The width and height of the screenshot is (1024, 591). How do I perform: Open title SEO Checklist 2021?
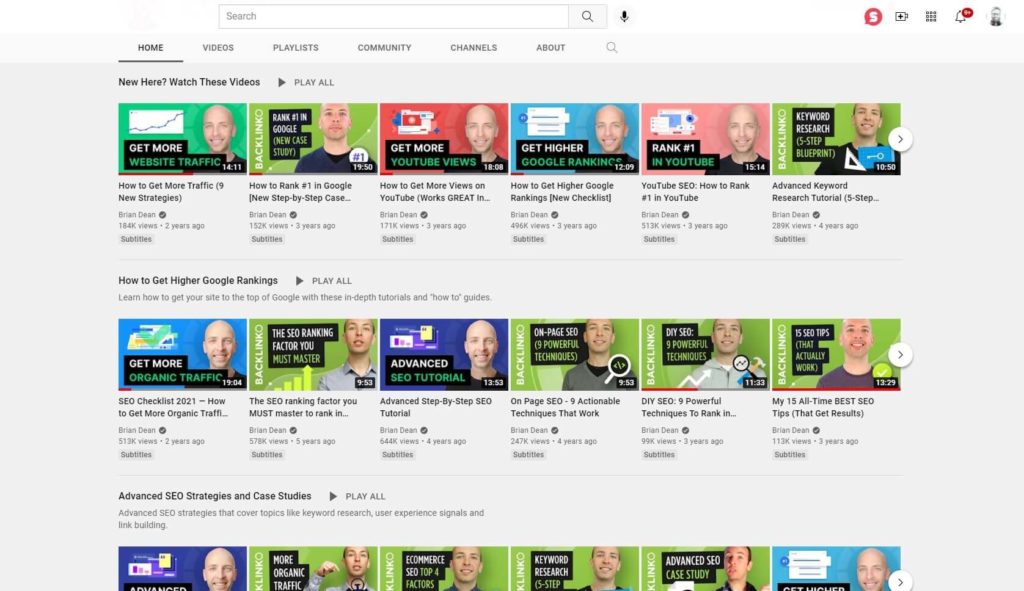click(x=173, y=407)
